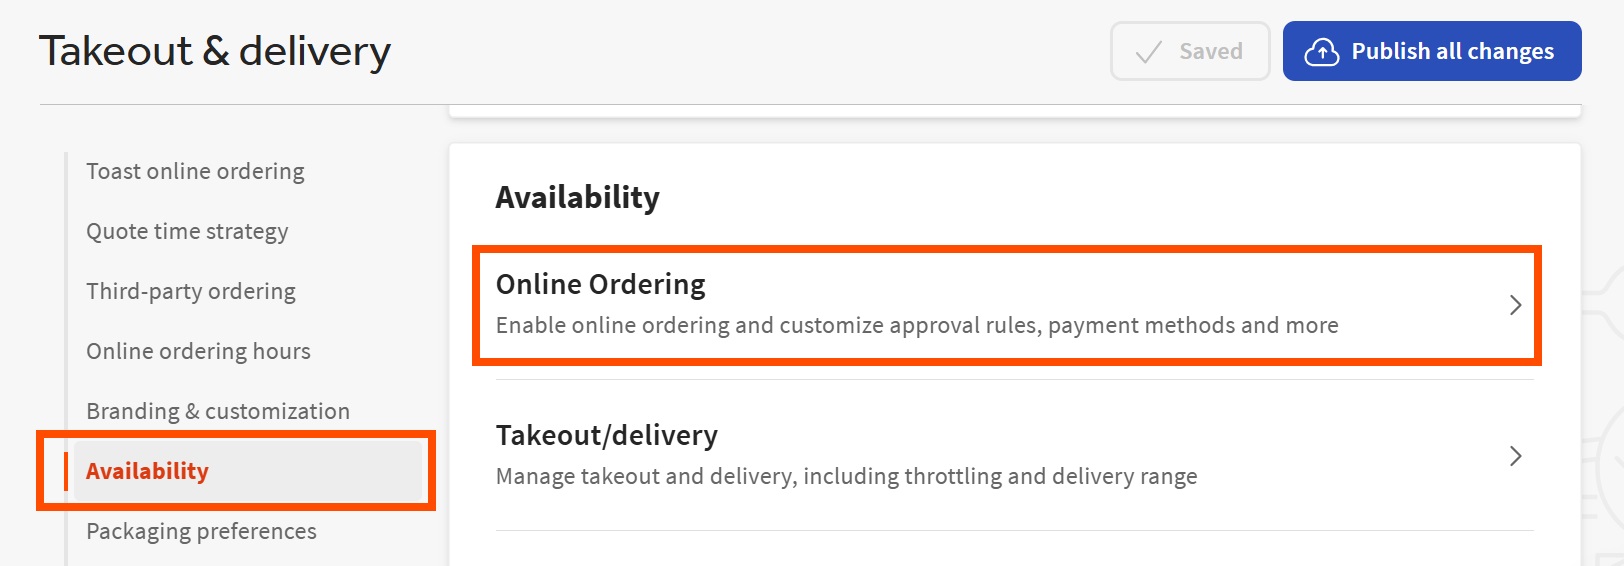Click the Saved status text
This screenshot has height=566, width=1624.
point(1210,52)
